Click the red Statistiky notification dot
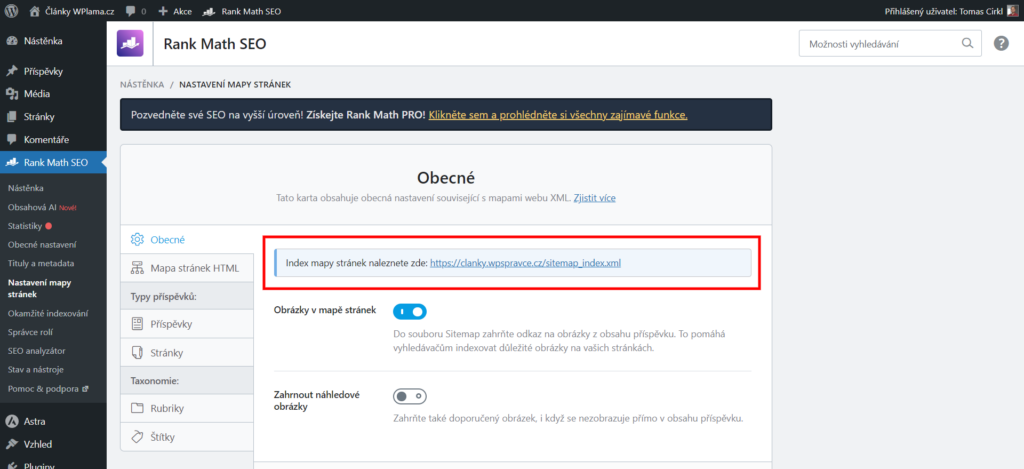The height and width of the screenshot is (469, 1024). click(48, 226)
